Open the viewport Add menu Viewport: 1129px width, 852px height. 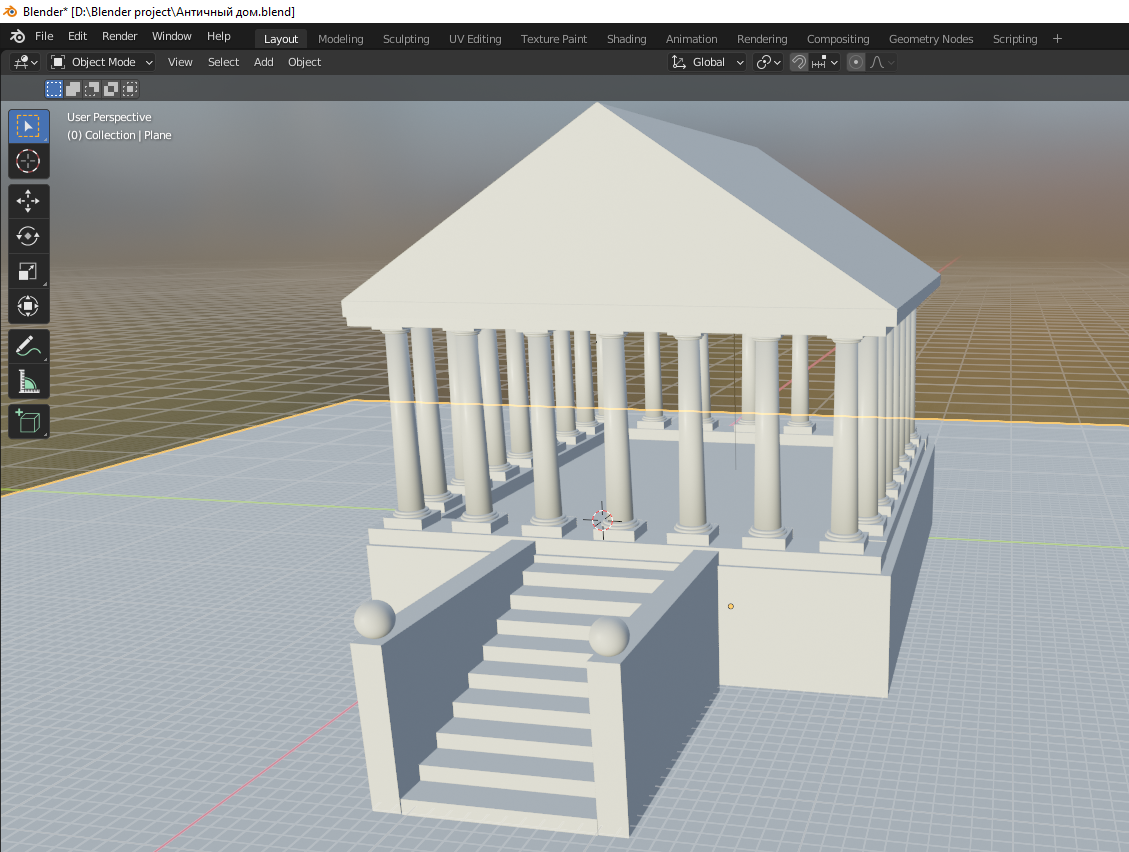tap(264, 62)
